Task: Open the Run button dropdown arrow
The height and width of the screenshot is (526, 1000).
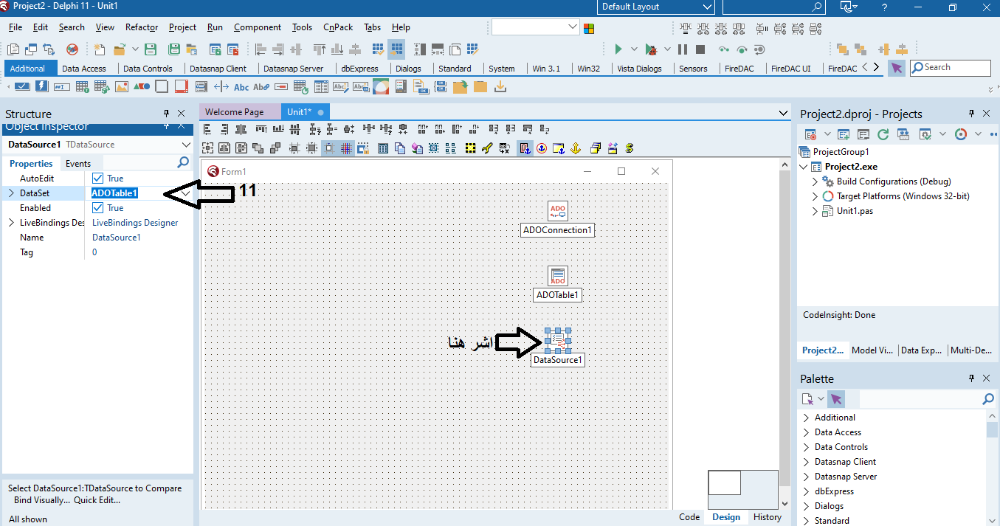Action: 634,49
